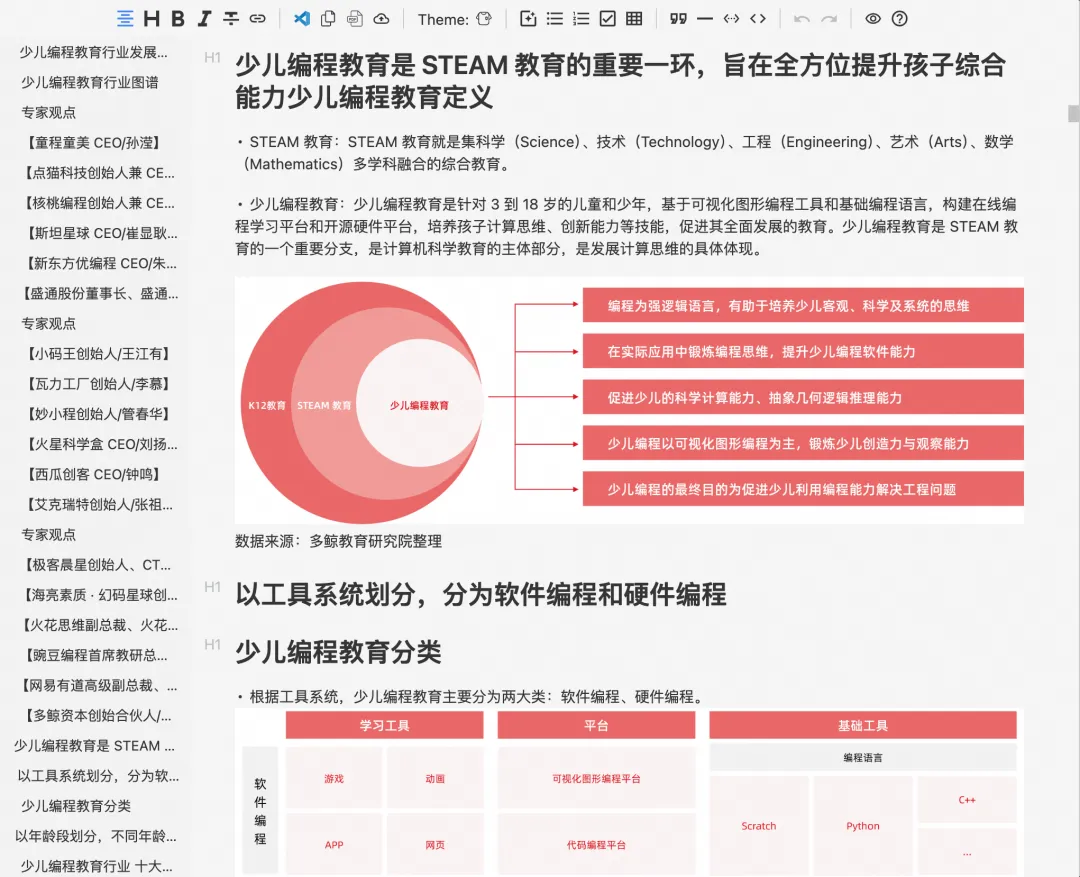Click the cloud upload icon
1080x877 pixels.
click(382, 19)
